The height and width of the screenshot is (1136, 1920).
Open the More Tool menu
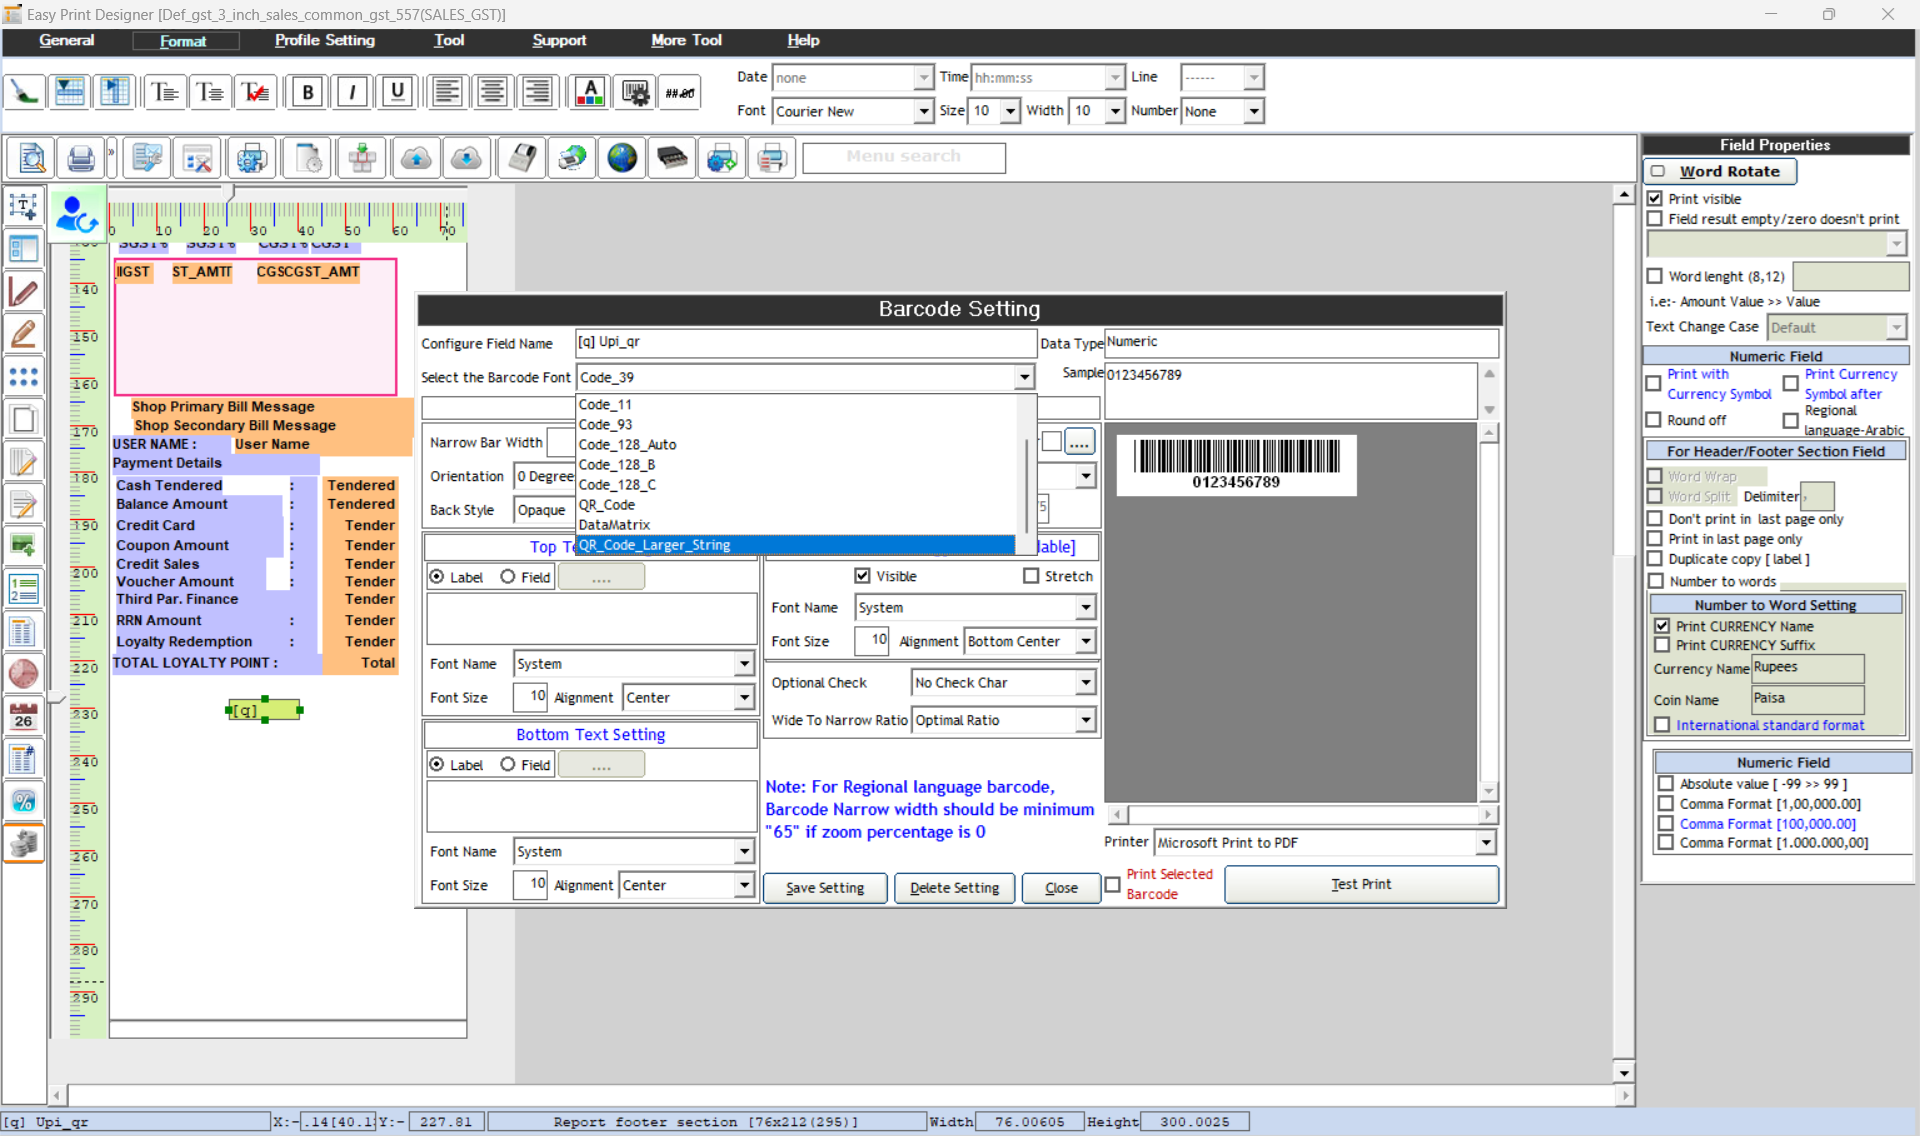(x=686, y=41)
